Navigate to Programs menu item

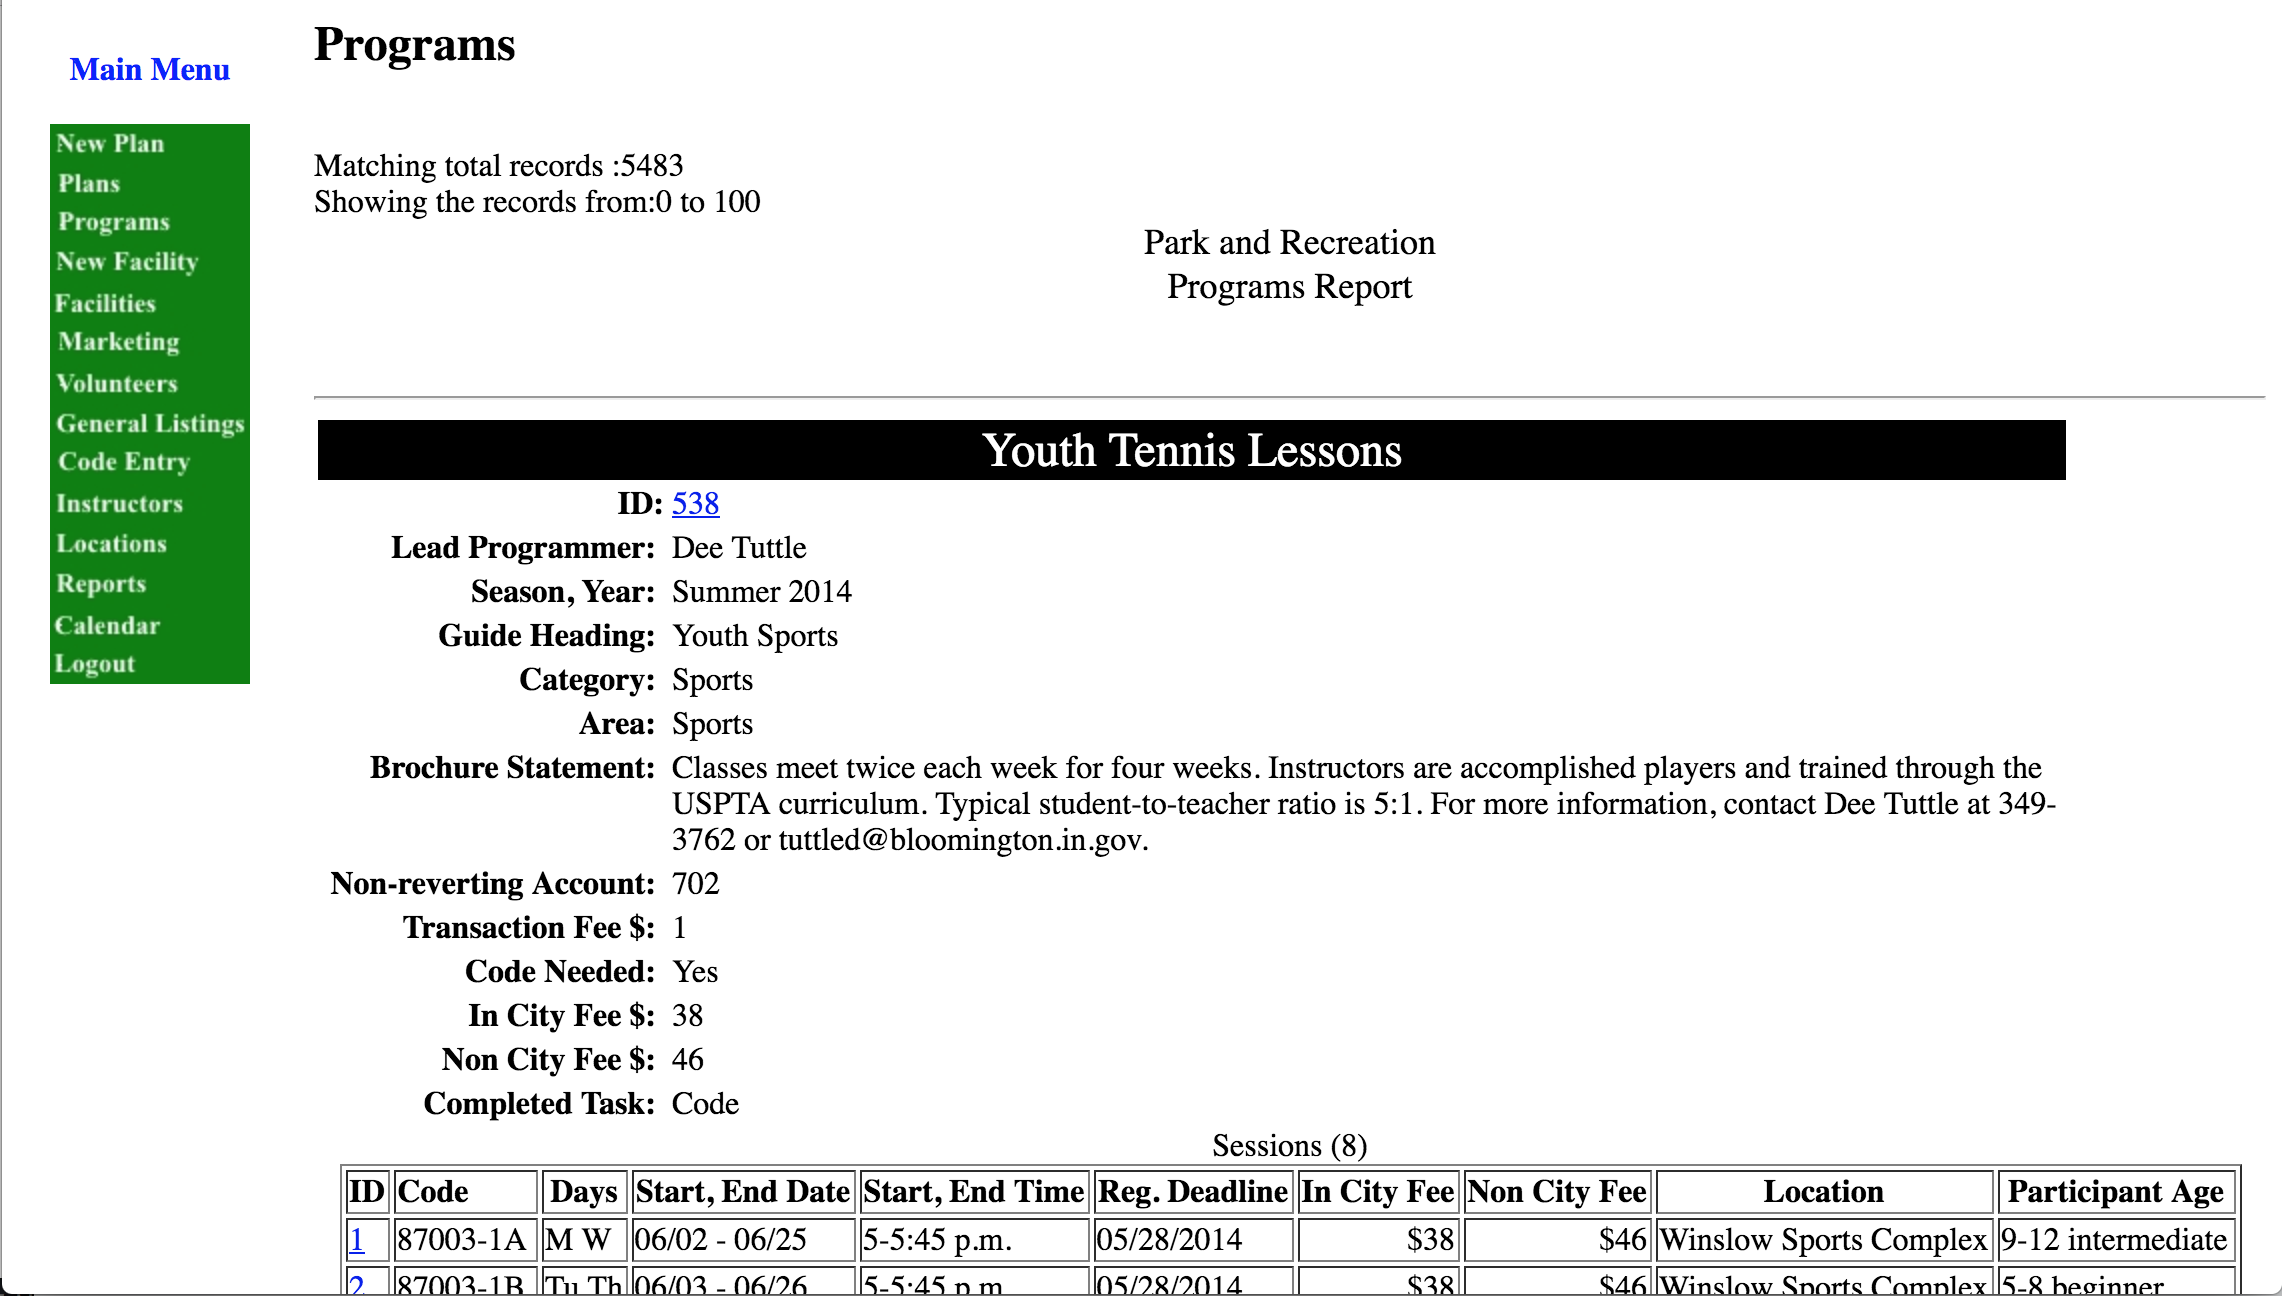[x=111, y=223]
